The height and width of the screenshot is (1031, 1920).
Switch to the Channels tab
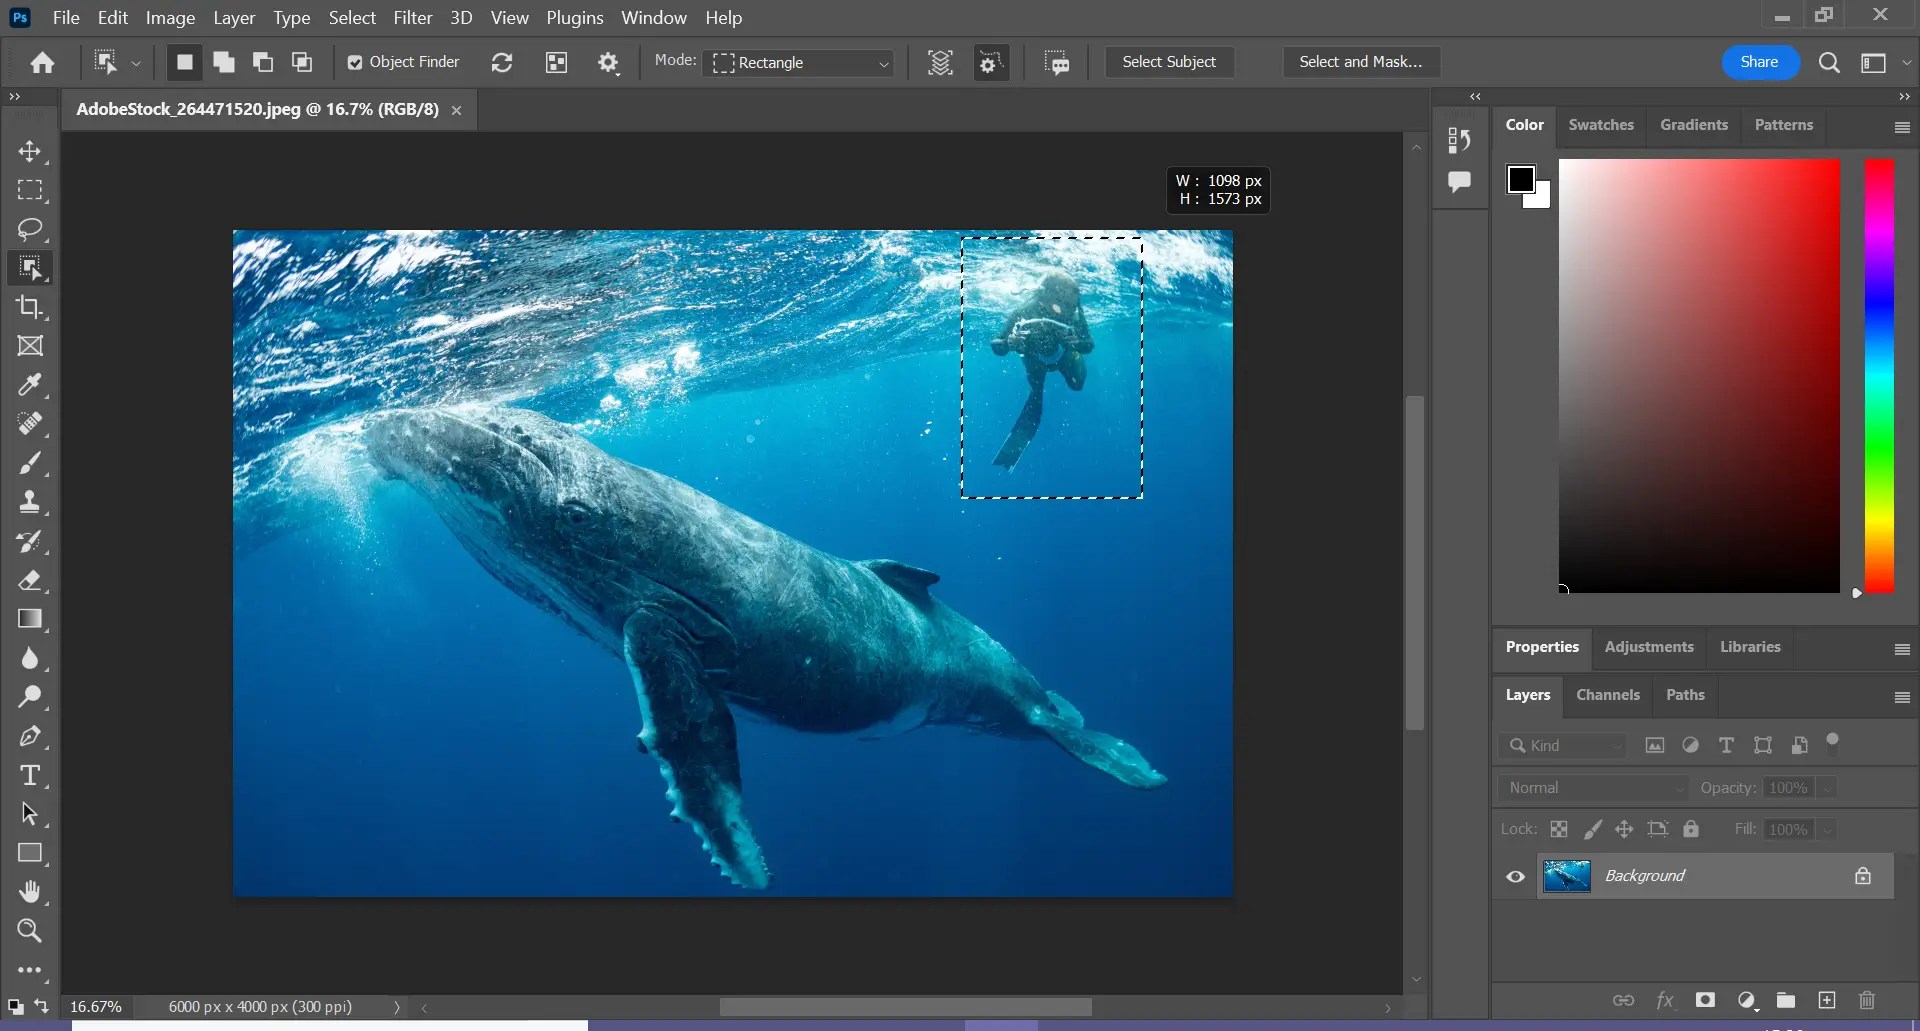tap(1607, 695)
